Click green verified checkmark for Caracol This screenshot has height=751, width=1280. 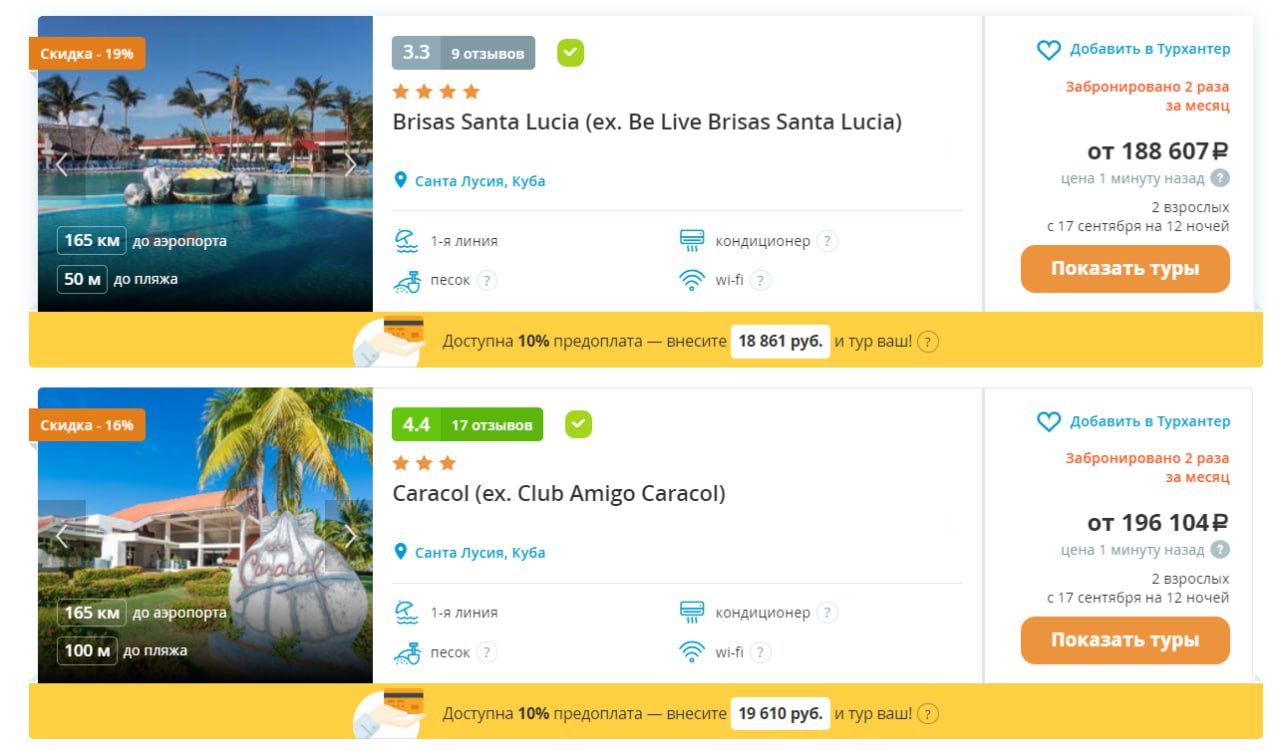pos(578,425)
